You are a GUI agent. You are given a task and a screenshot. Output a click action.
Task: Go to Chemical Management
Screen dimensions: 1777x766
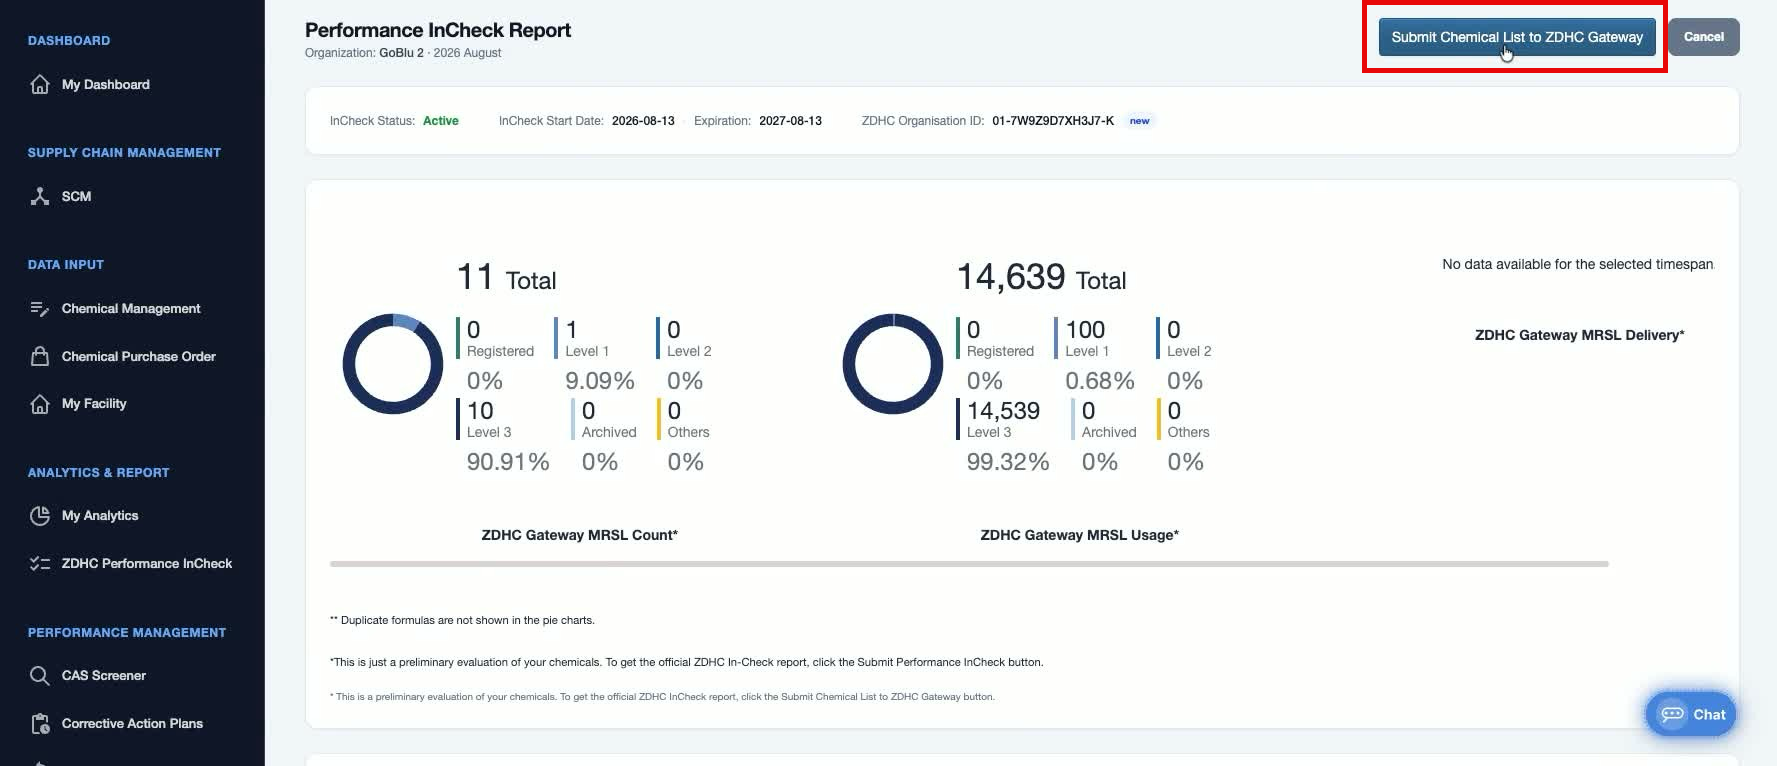pos(131,309)
